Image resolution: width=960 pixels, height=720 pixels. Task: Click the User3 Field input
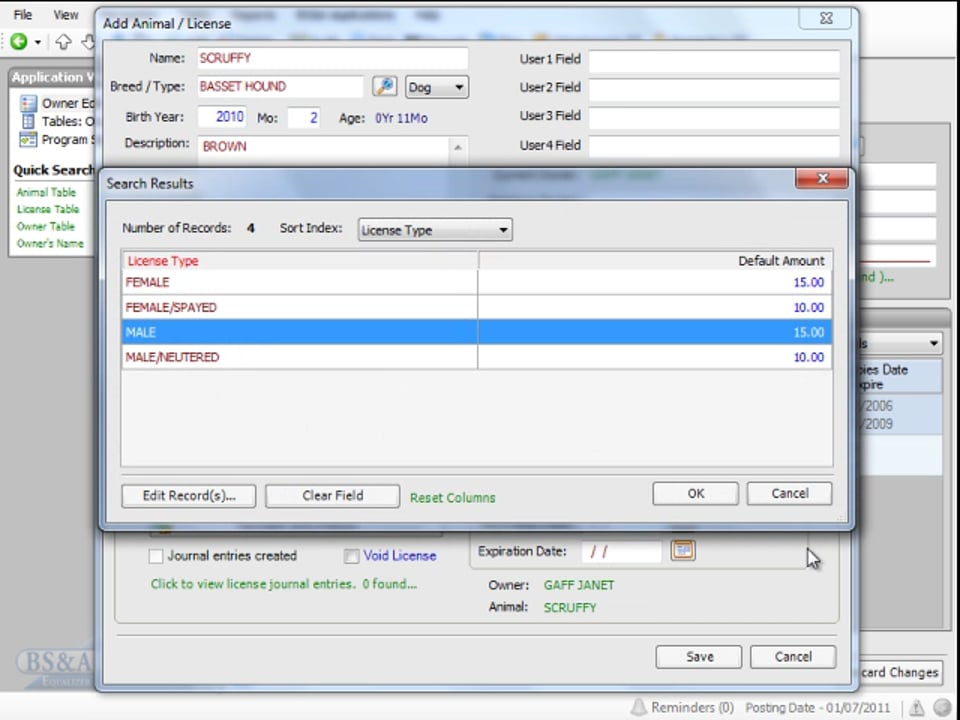[x=714, y=118]
